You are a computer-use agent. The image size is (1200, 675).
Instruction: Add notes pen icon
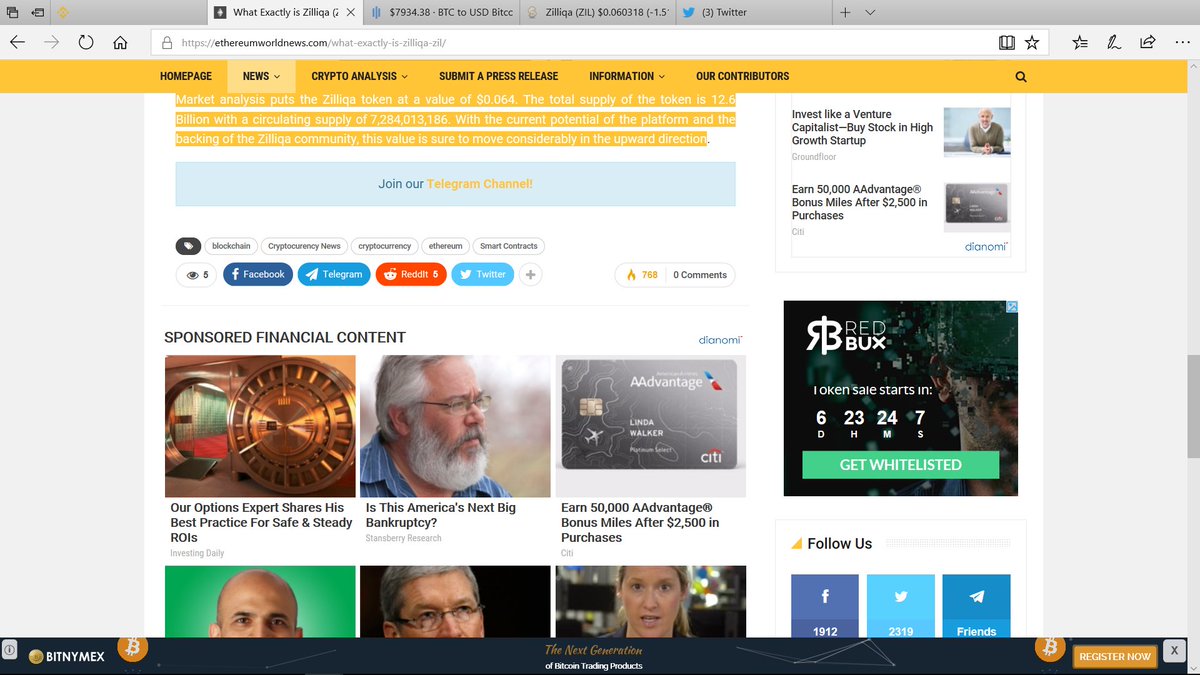[1113, 43]
